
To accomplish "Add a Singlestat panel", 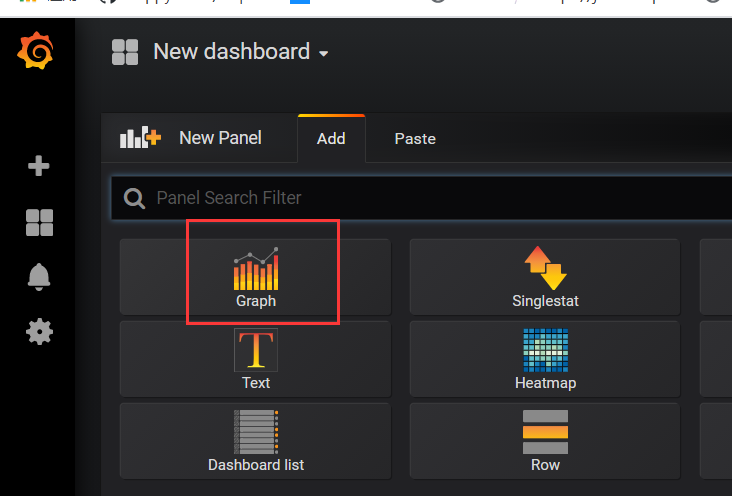I will [x=545, y=277].
